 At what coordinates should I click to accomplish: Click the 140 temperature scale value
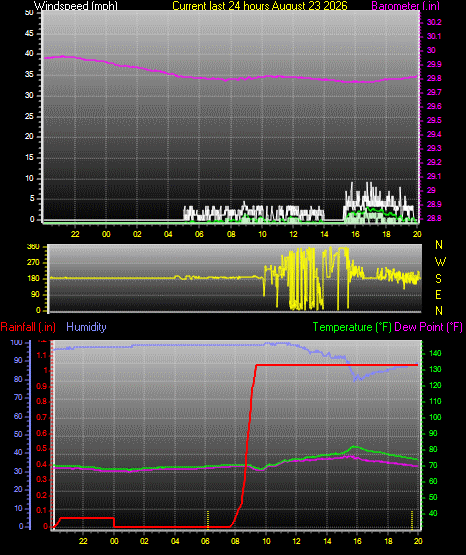(x=435, y=353)
